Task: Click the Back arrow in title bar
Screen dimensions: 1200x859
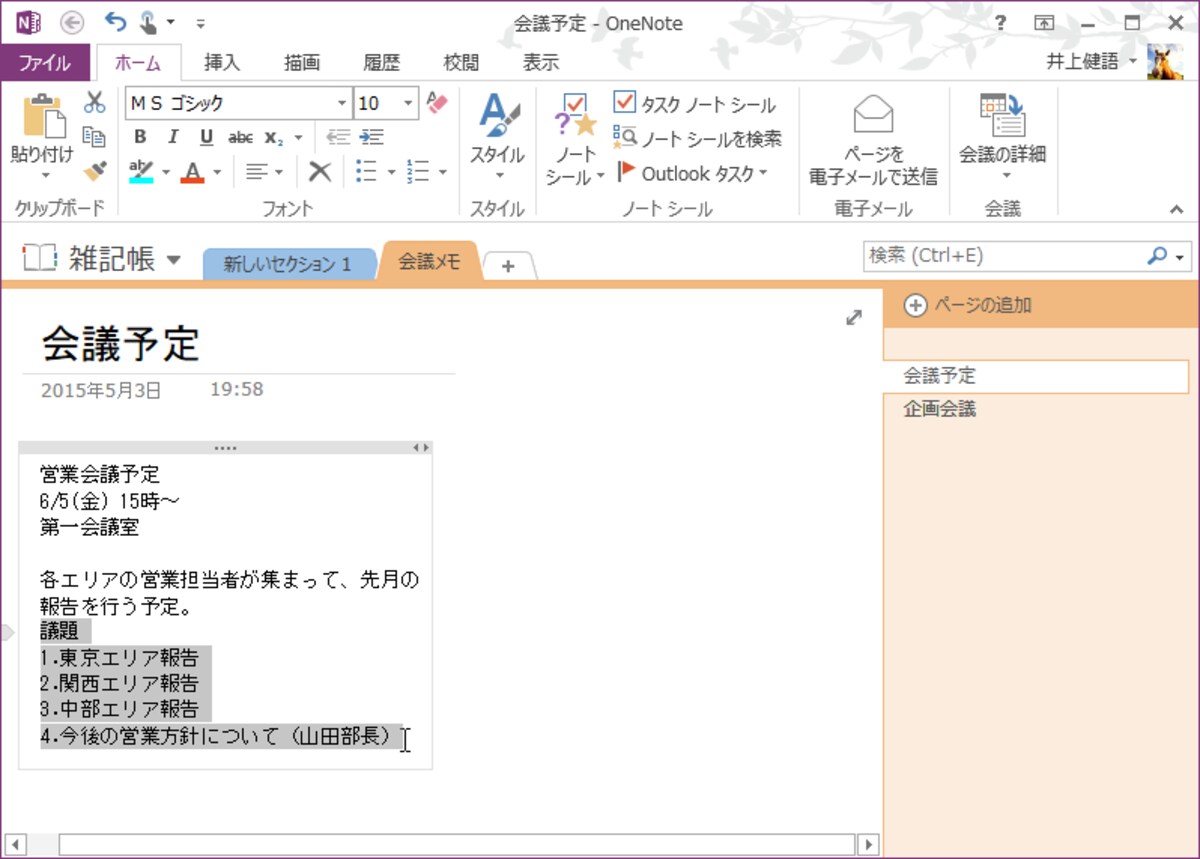Action: [72, 22]
